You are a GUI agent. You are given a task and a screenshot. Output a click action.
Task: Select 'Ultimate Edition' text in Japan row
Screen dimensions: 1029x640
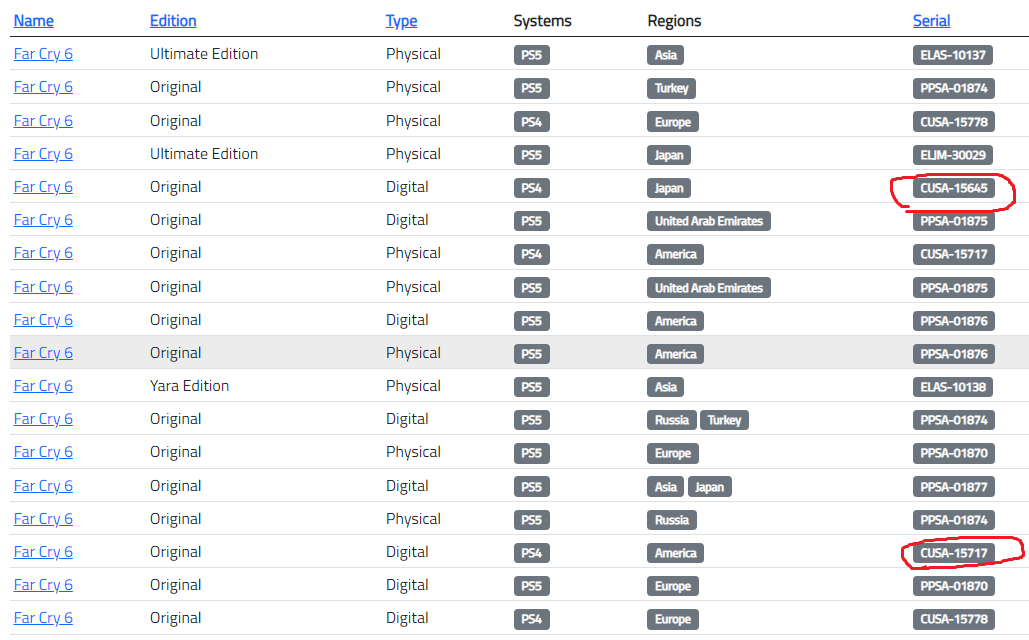pyautogui.click(x=203, y=154)
